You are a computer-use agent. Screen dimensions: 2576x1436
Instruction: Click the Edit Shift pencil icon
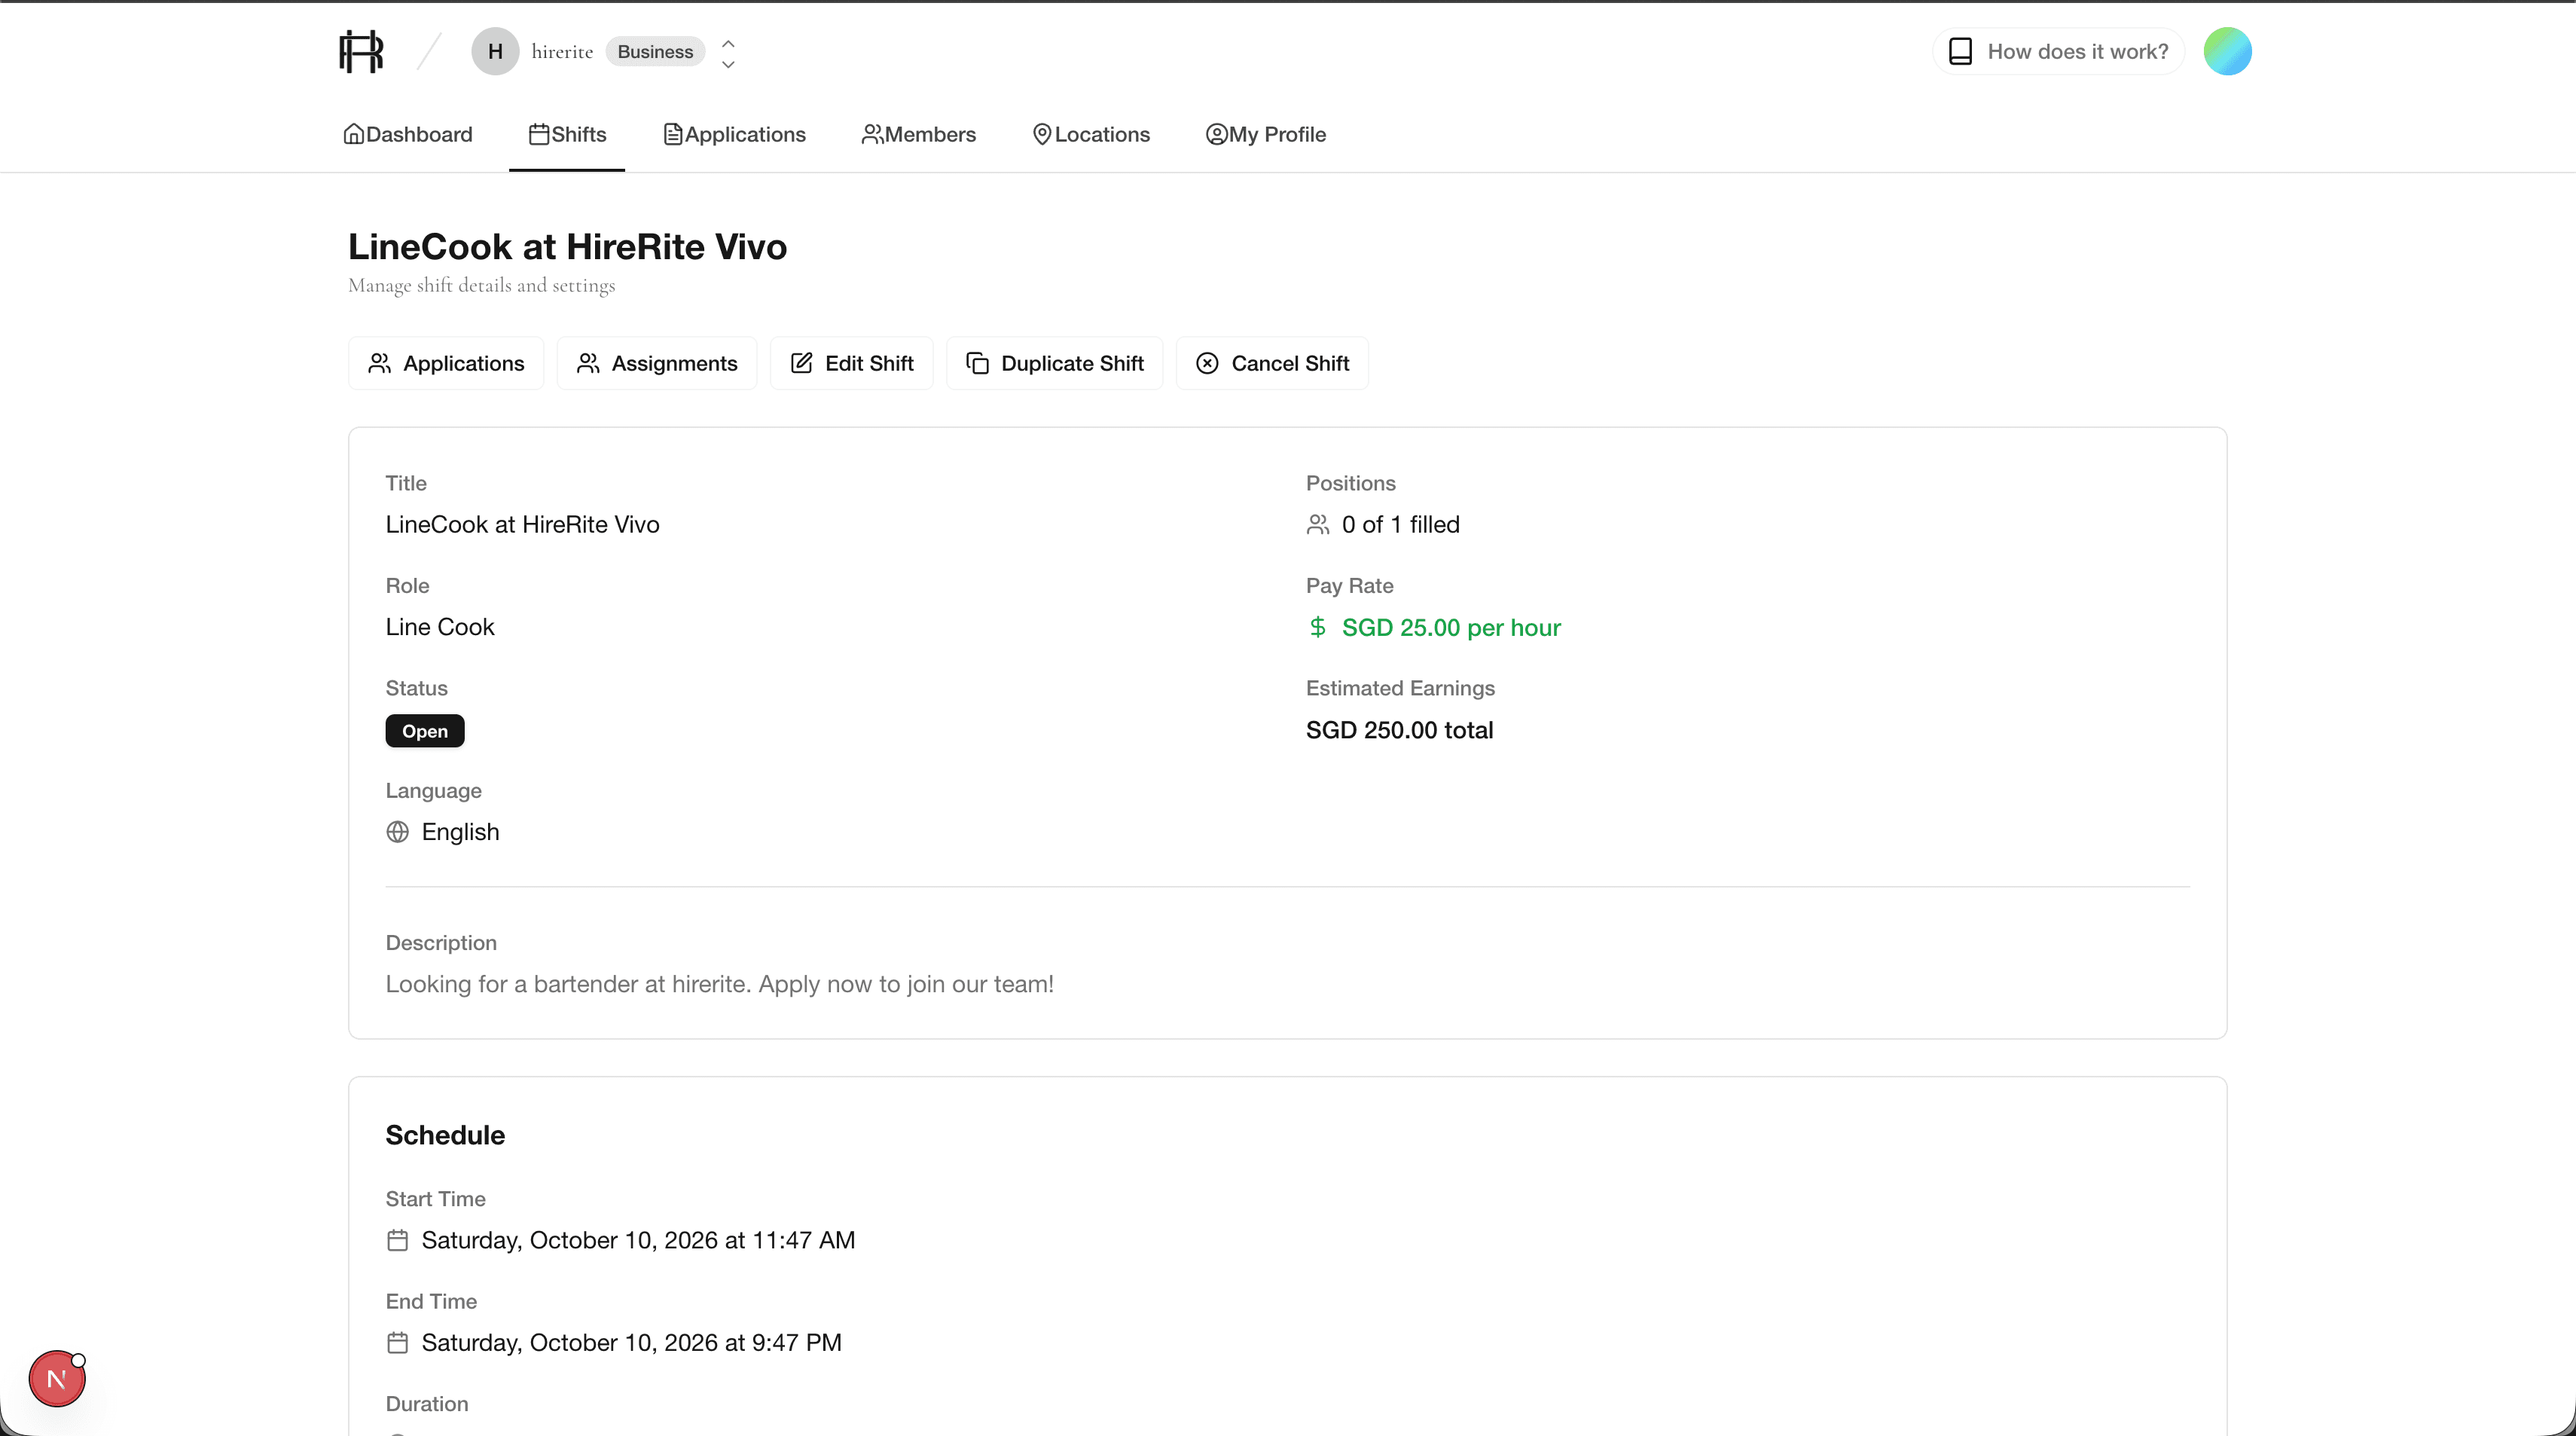click(x=801, y=364)
